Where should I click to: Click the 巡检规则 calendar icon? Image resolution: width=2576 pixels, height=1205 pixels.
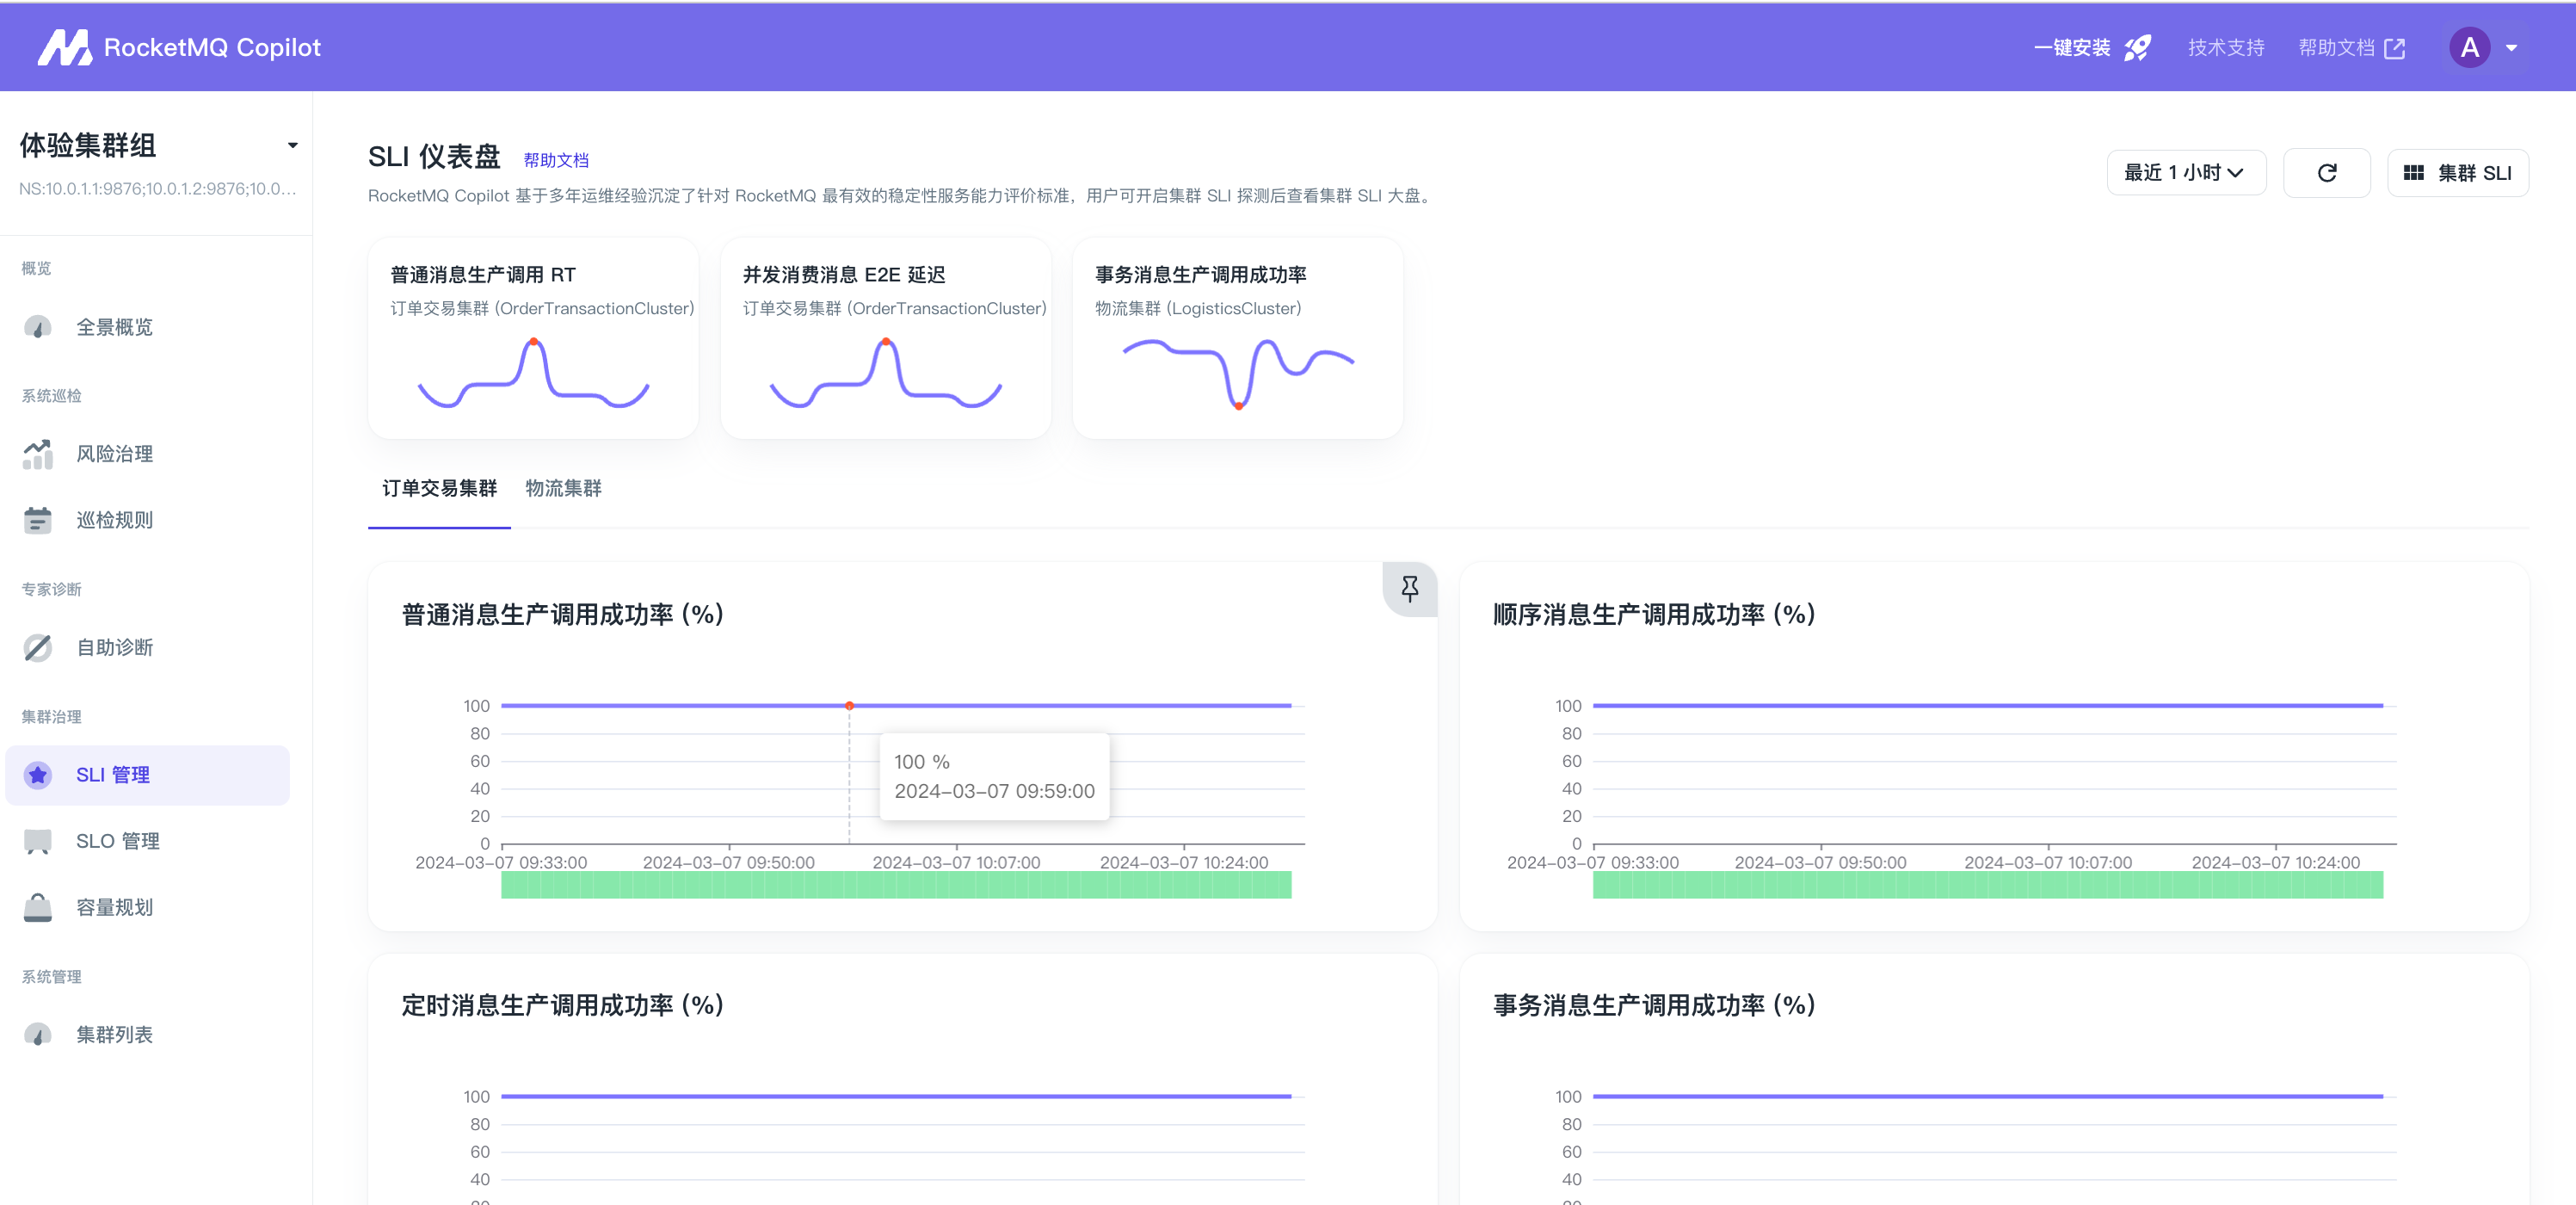[x=38, y=520]
